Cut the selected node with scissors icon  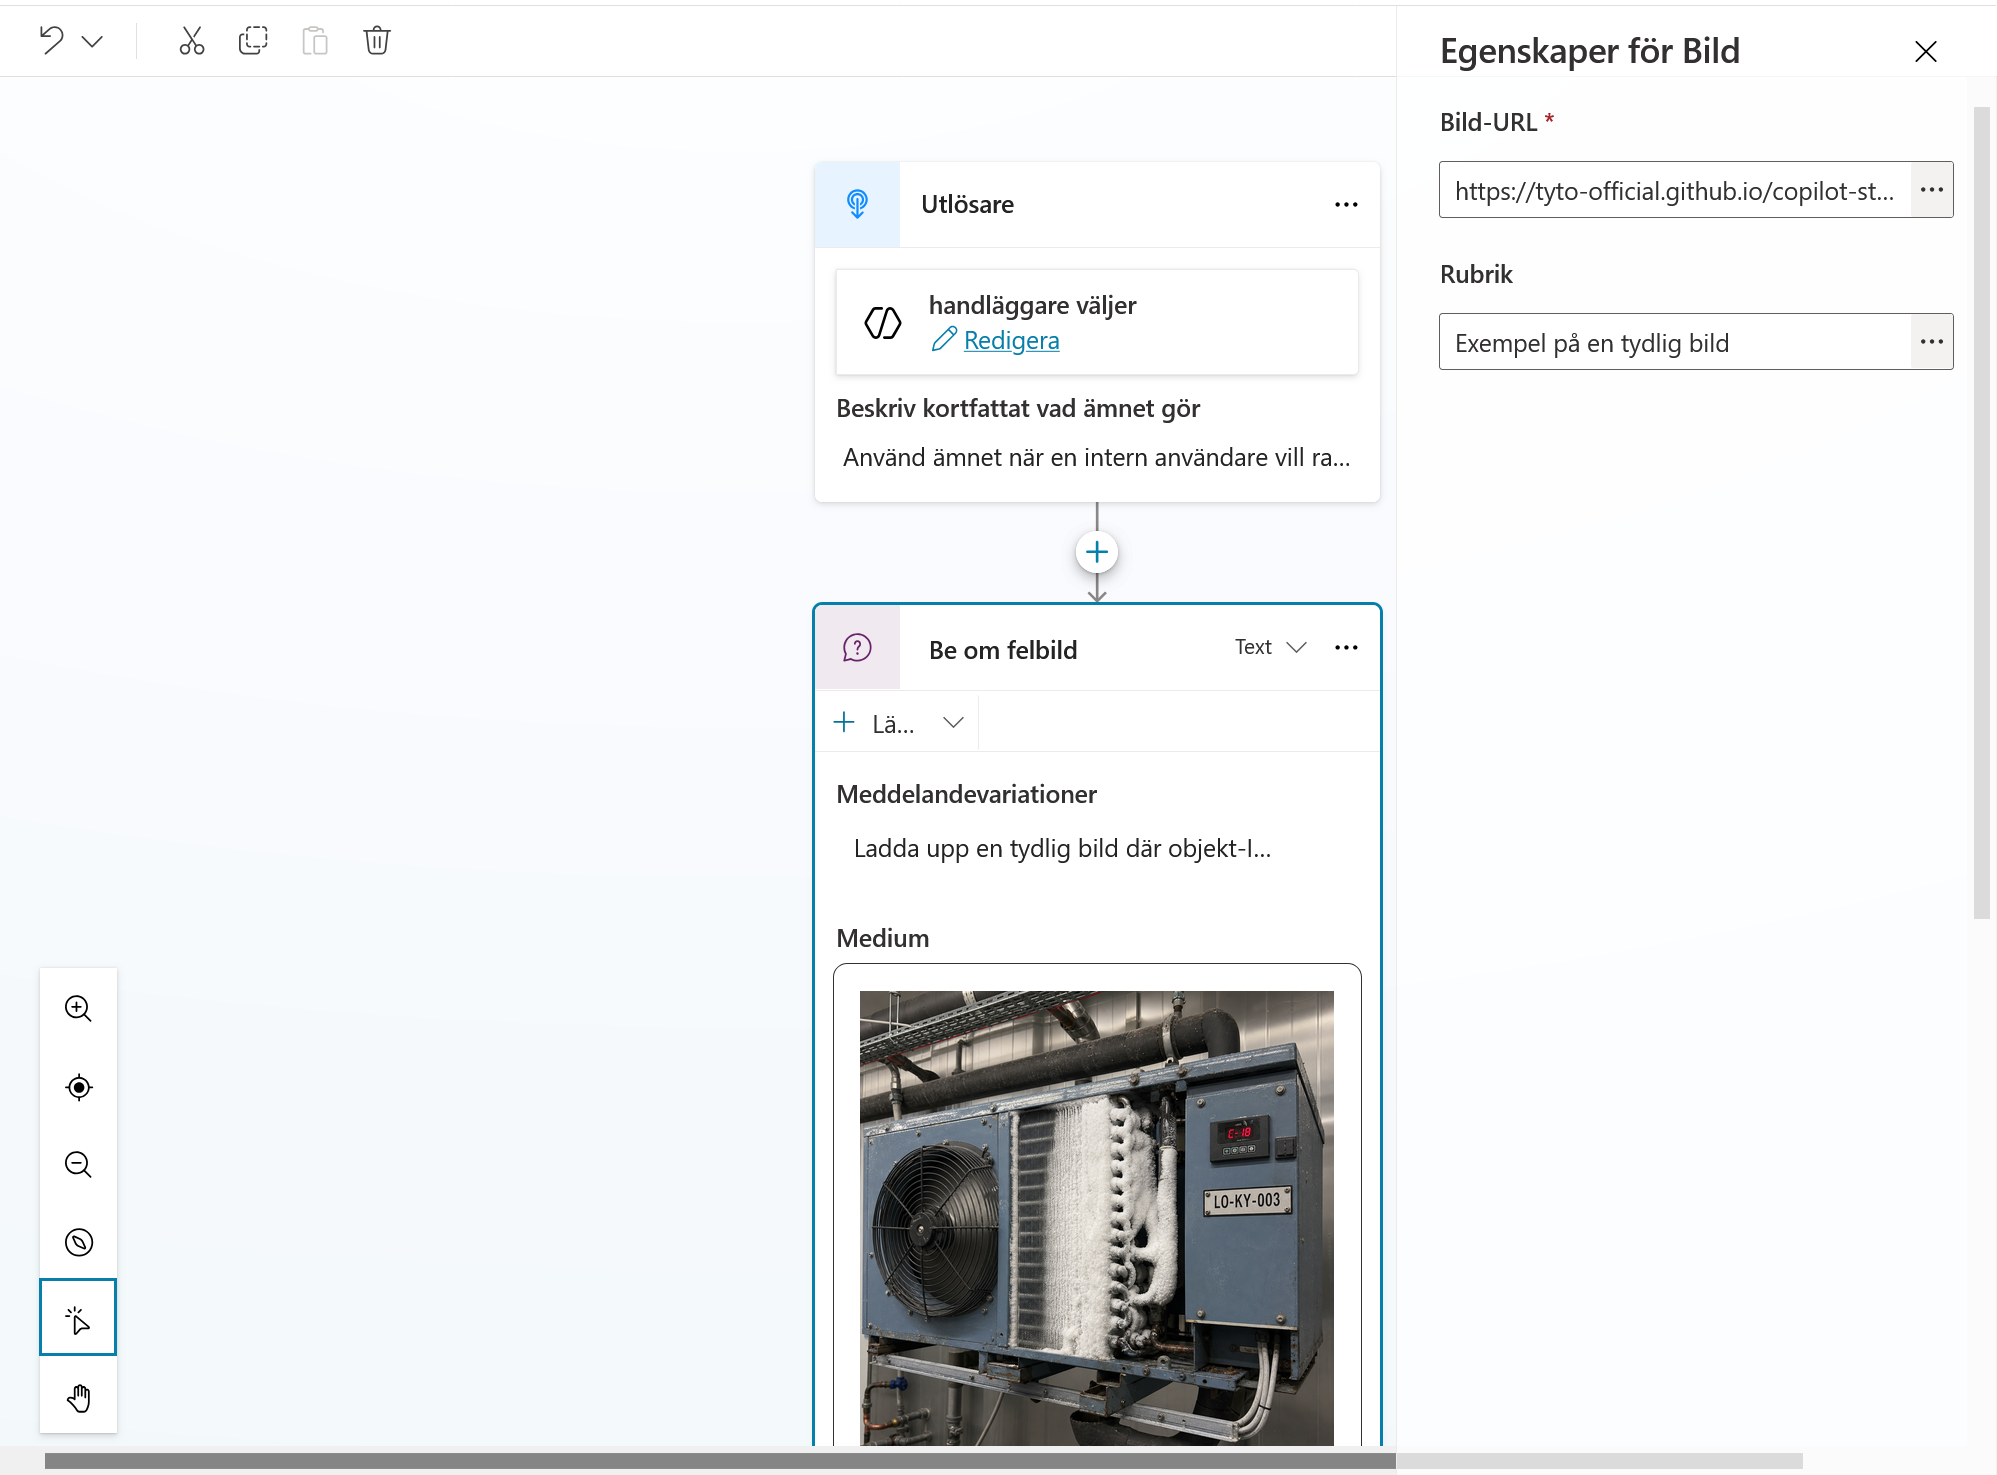point(191,40)
